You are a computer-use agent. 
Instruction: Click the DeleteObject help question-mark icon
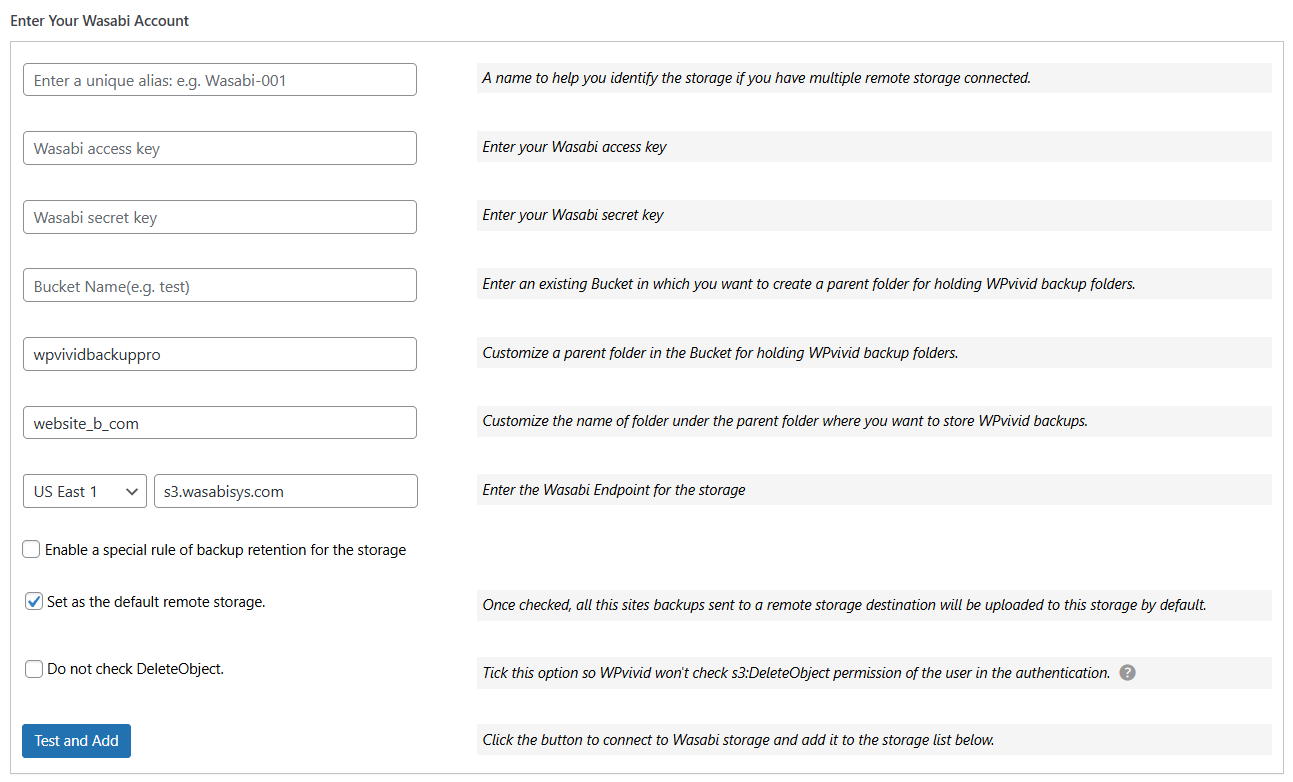(x=1127, y=673)
